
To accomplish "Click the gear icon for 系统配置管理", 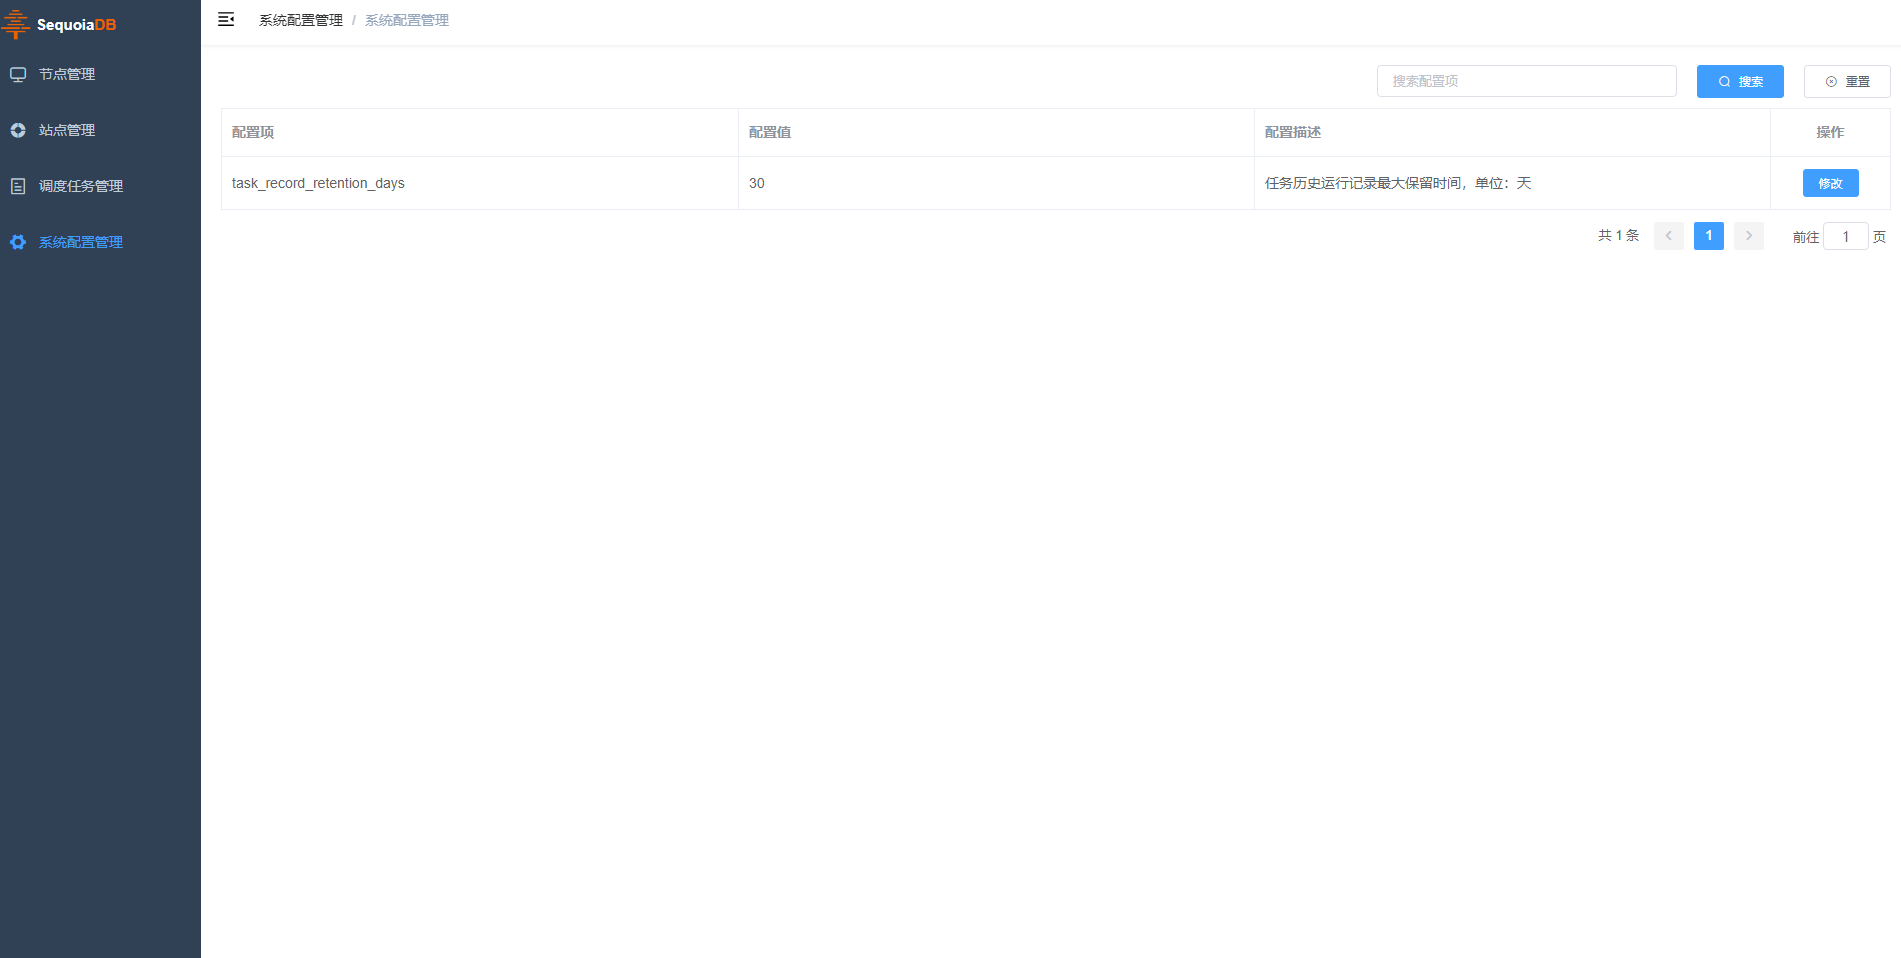I will (18, 242).
